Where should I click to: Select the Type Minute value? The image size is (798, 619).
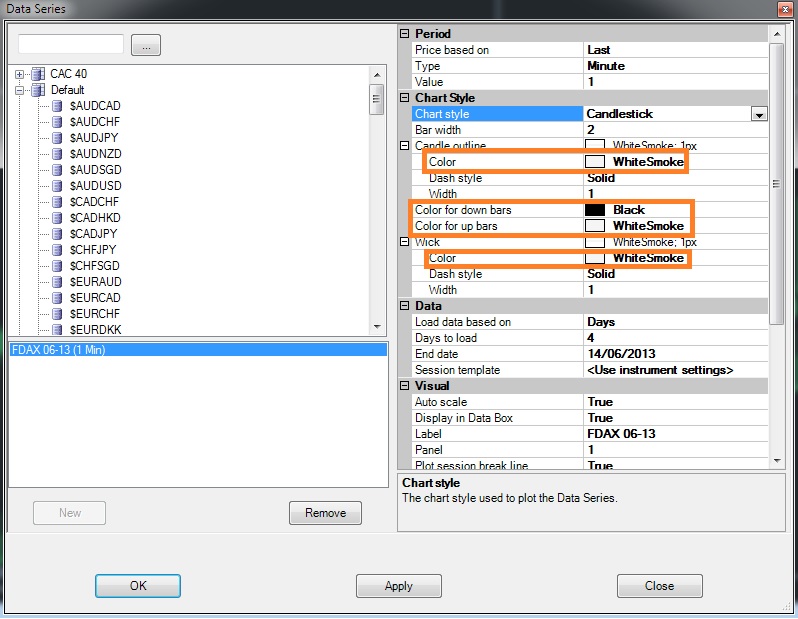[x=675, y=66]
